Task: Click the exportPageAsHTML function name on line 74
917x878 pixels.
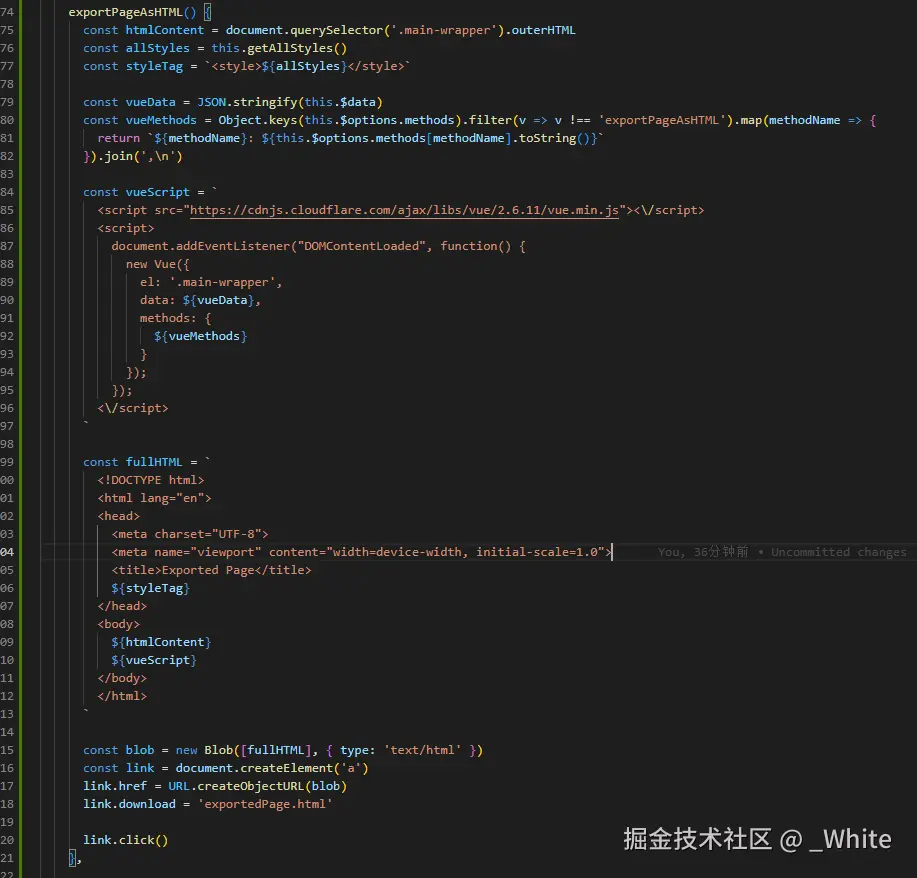Action: (x=130, y=11)
